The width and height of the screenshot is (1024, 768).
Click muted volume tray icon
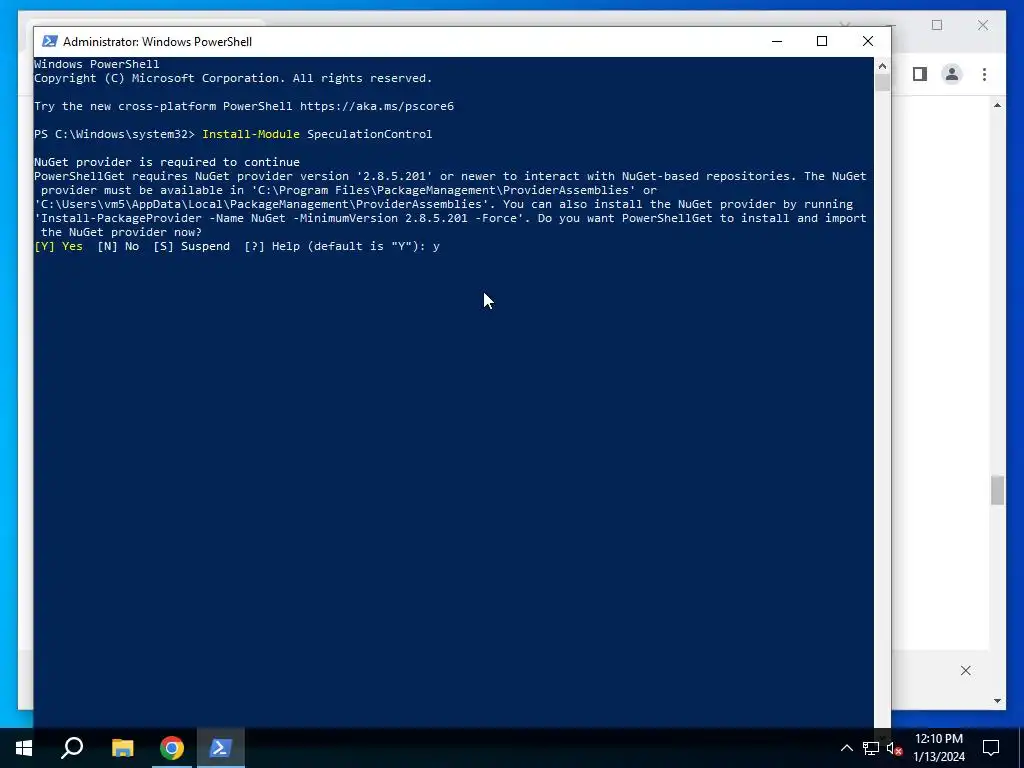point(894,748)
